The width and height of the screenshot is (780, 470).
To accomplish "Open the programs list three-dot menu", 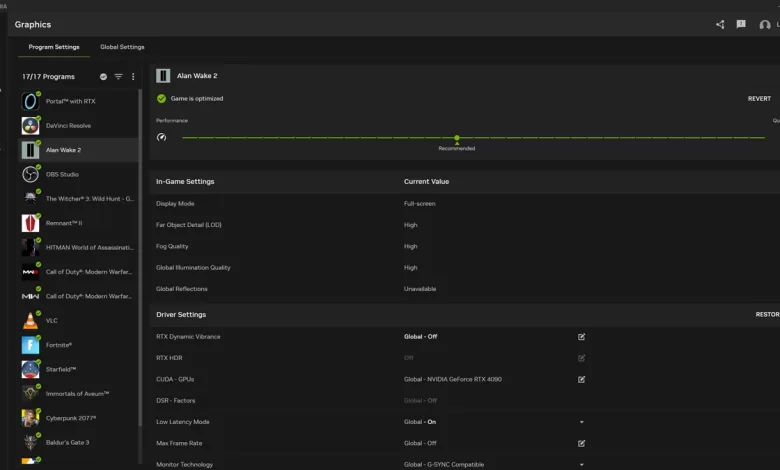I will (133, 77).
